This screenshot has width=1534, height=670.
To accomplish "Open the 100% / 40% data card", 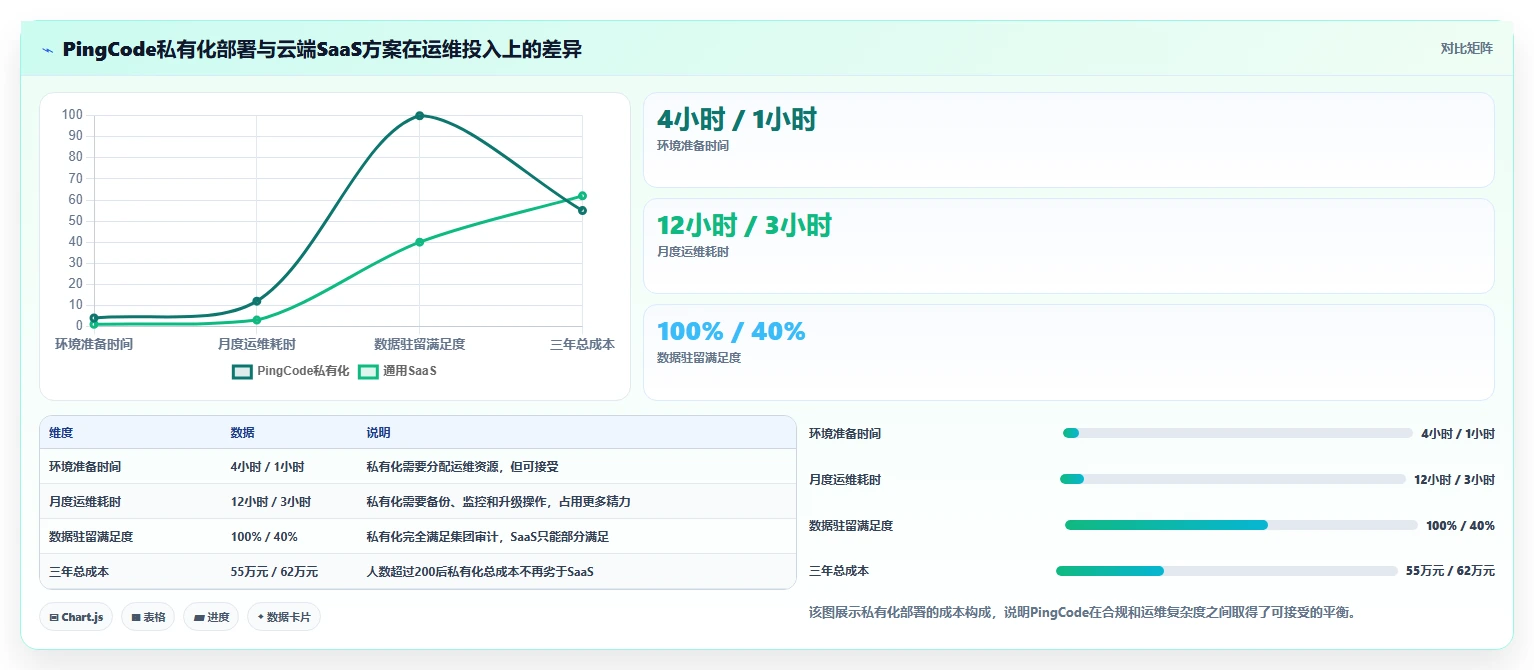I will point(1068,352).
